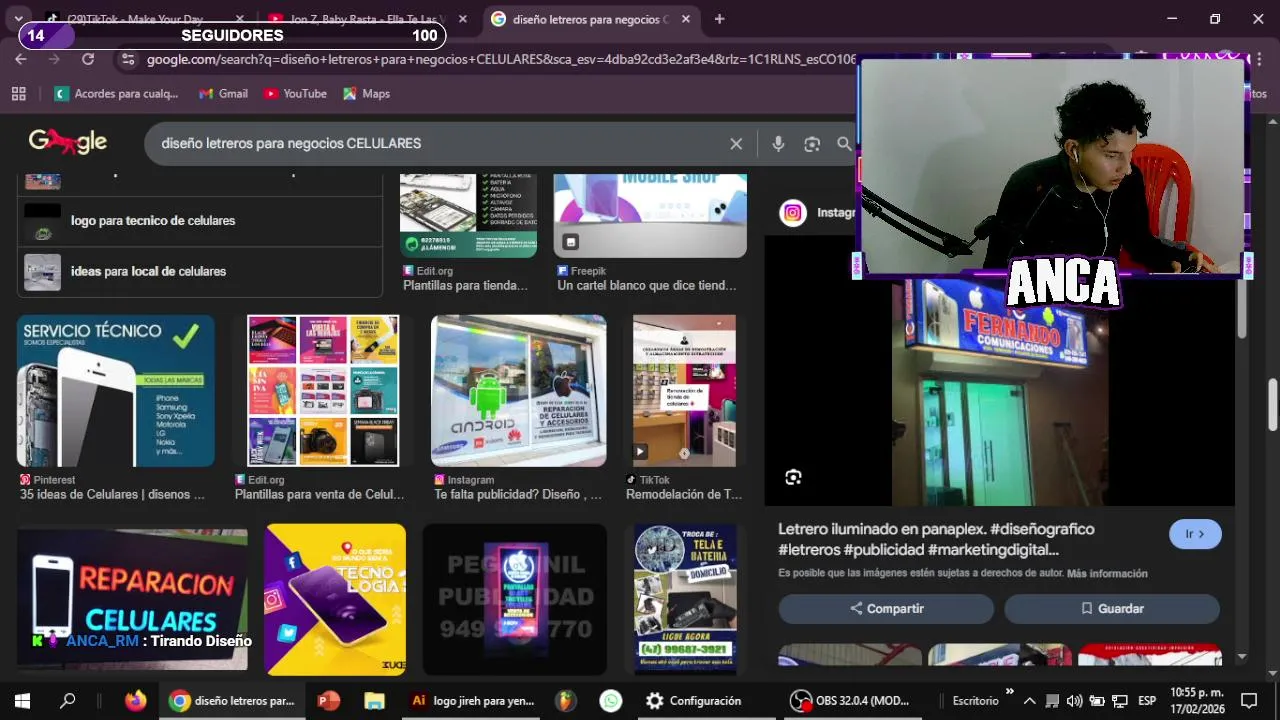Click the title 35 ideas de Celulares

tap(112, 494)
